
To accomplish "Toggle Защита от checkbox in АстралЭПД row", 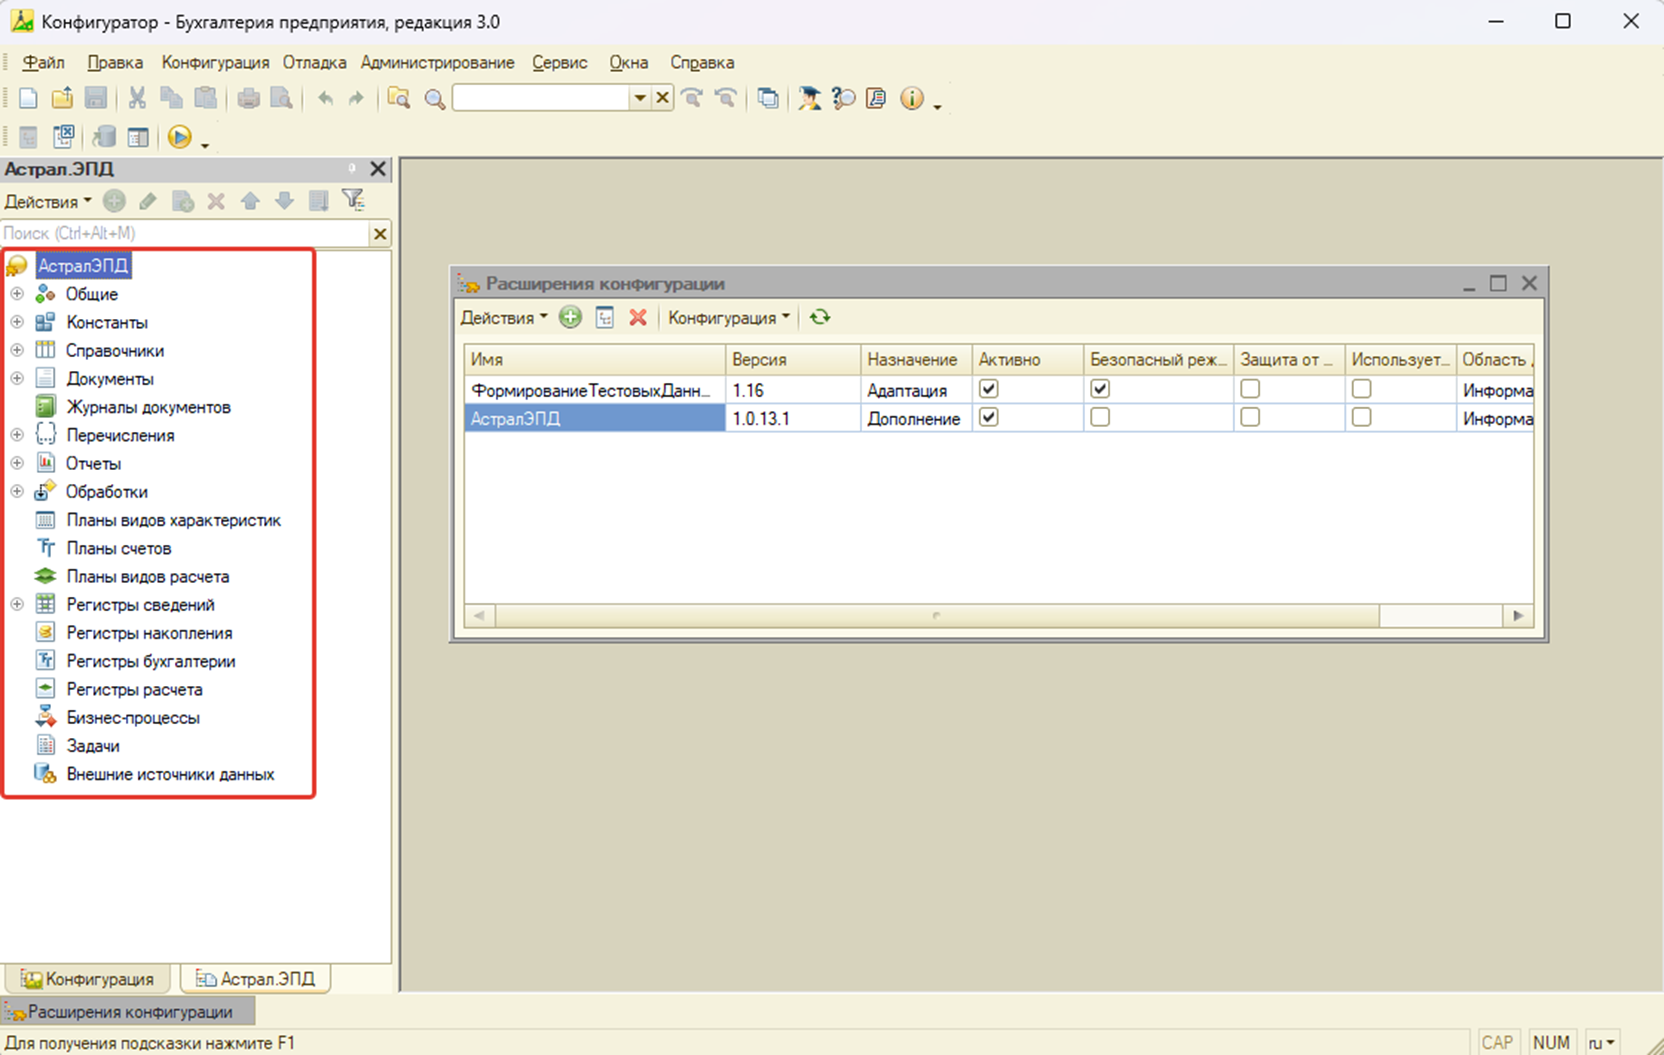I will [x=1250, y=417].
